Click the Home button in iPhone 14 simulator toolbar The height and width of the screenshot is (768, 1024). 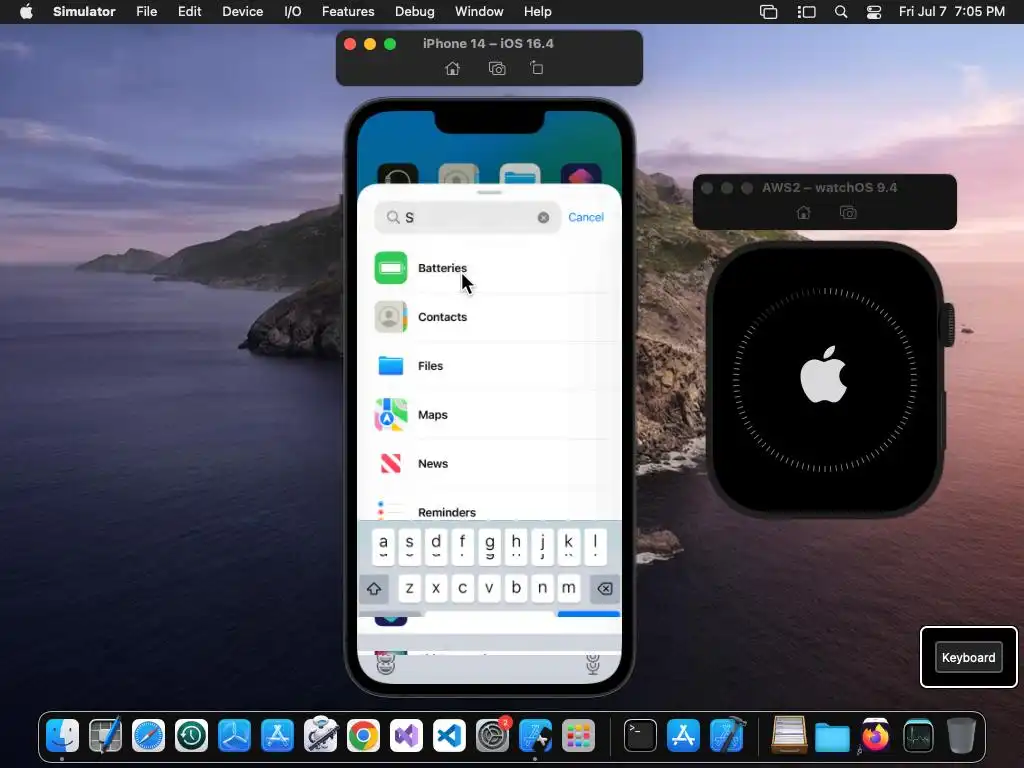453,69
